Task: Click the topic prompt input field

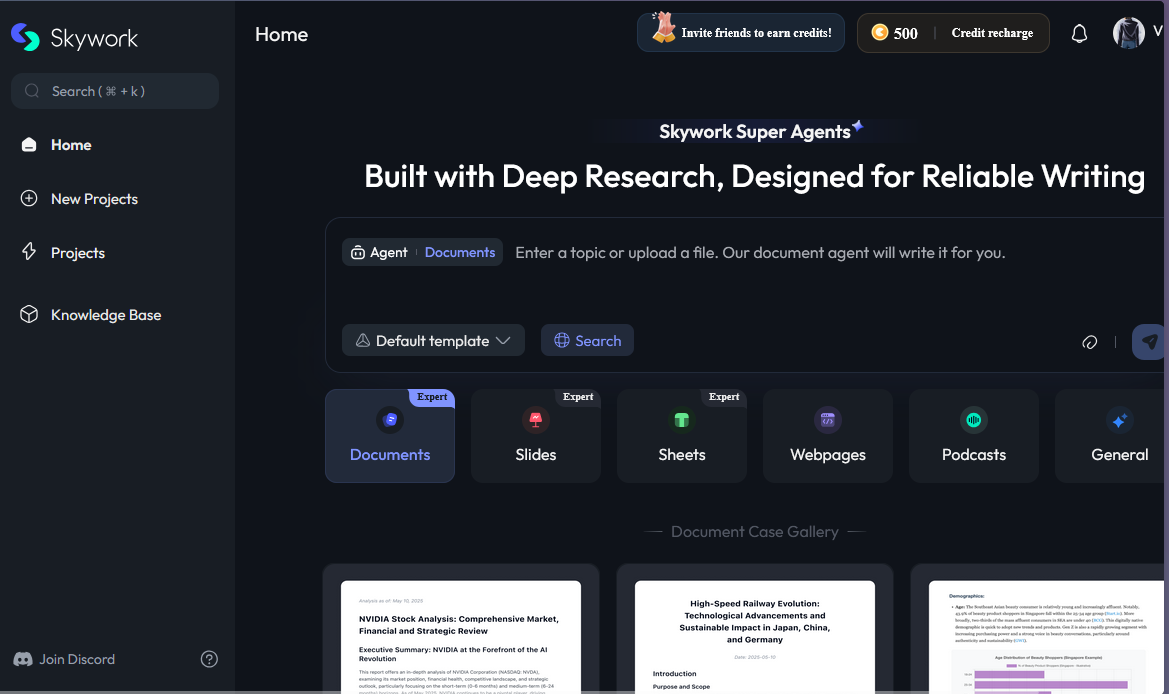Action: point(760,253)
